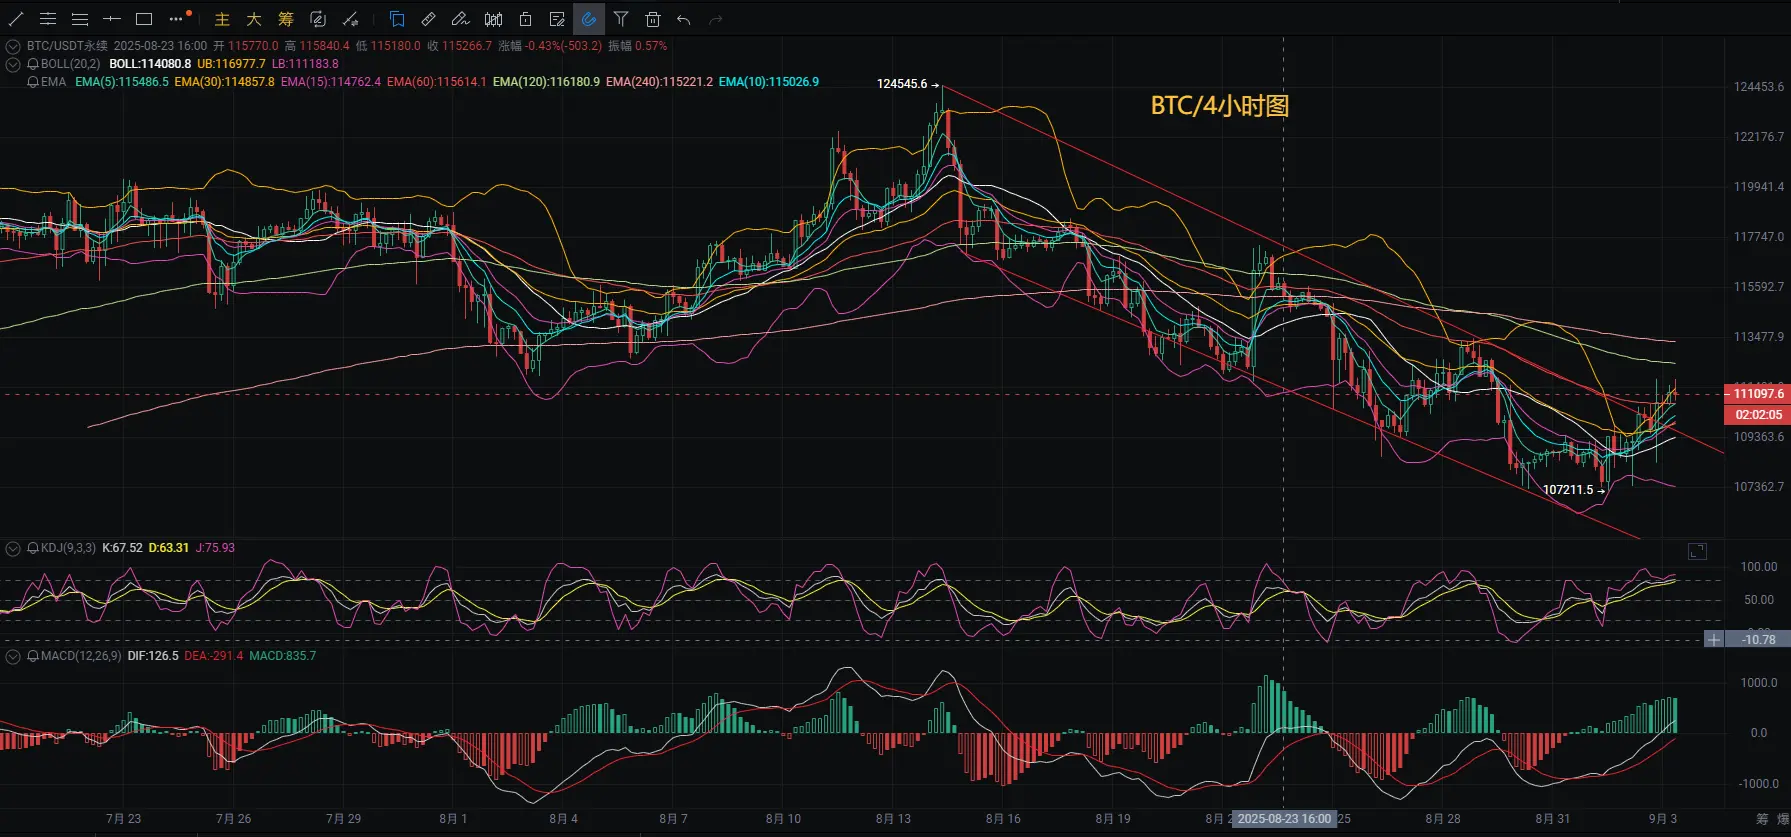Click the EMA(10):115026.9 value
The width and height of the screenshot is (1791, 837).
(x=769, y=82)
